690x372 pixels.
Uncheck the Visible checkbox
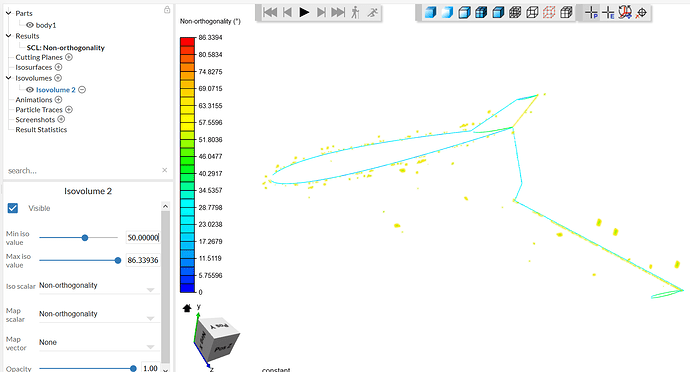[x=13, y=208]
